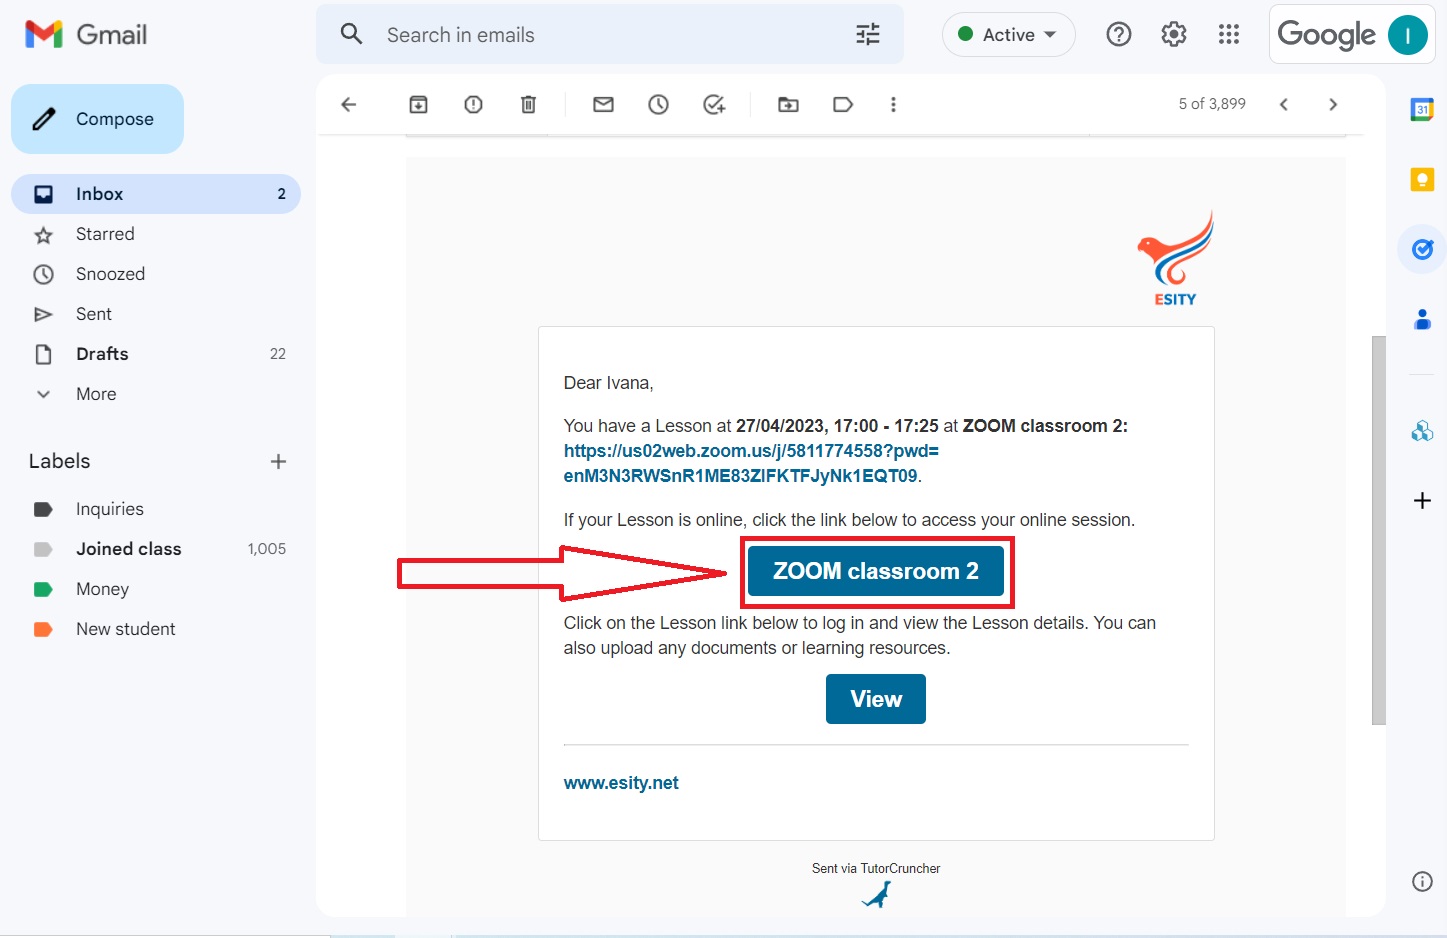Open Contacts side panel
Image resolution: width=1447 pixels, height=938 pixels.
(1422, 320)
